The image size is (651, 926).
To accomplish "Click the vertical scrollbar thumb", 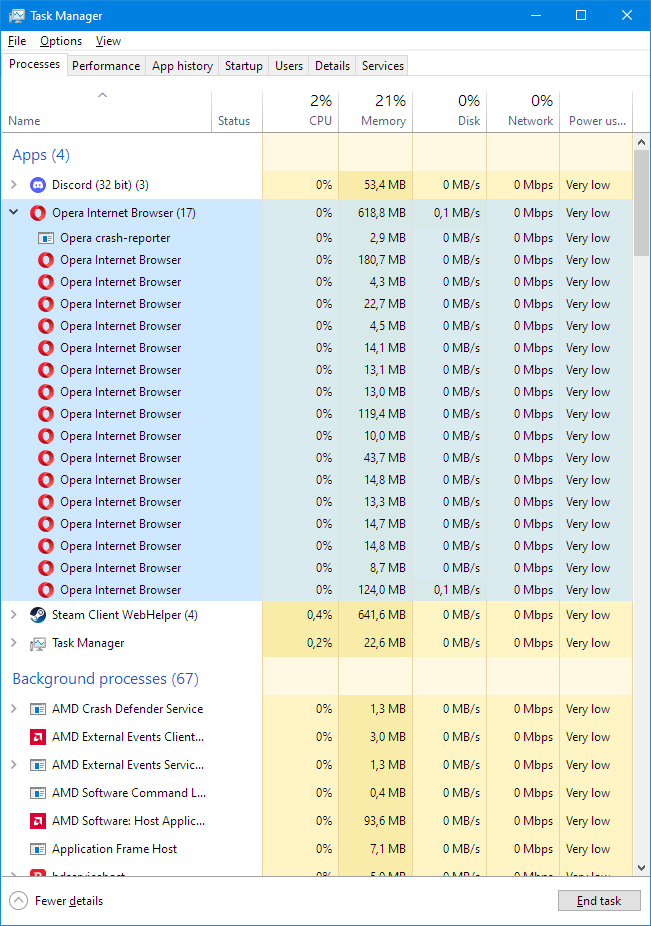I will click(x=642, y=203).
